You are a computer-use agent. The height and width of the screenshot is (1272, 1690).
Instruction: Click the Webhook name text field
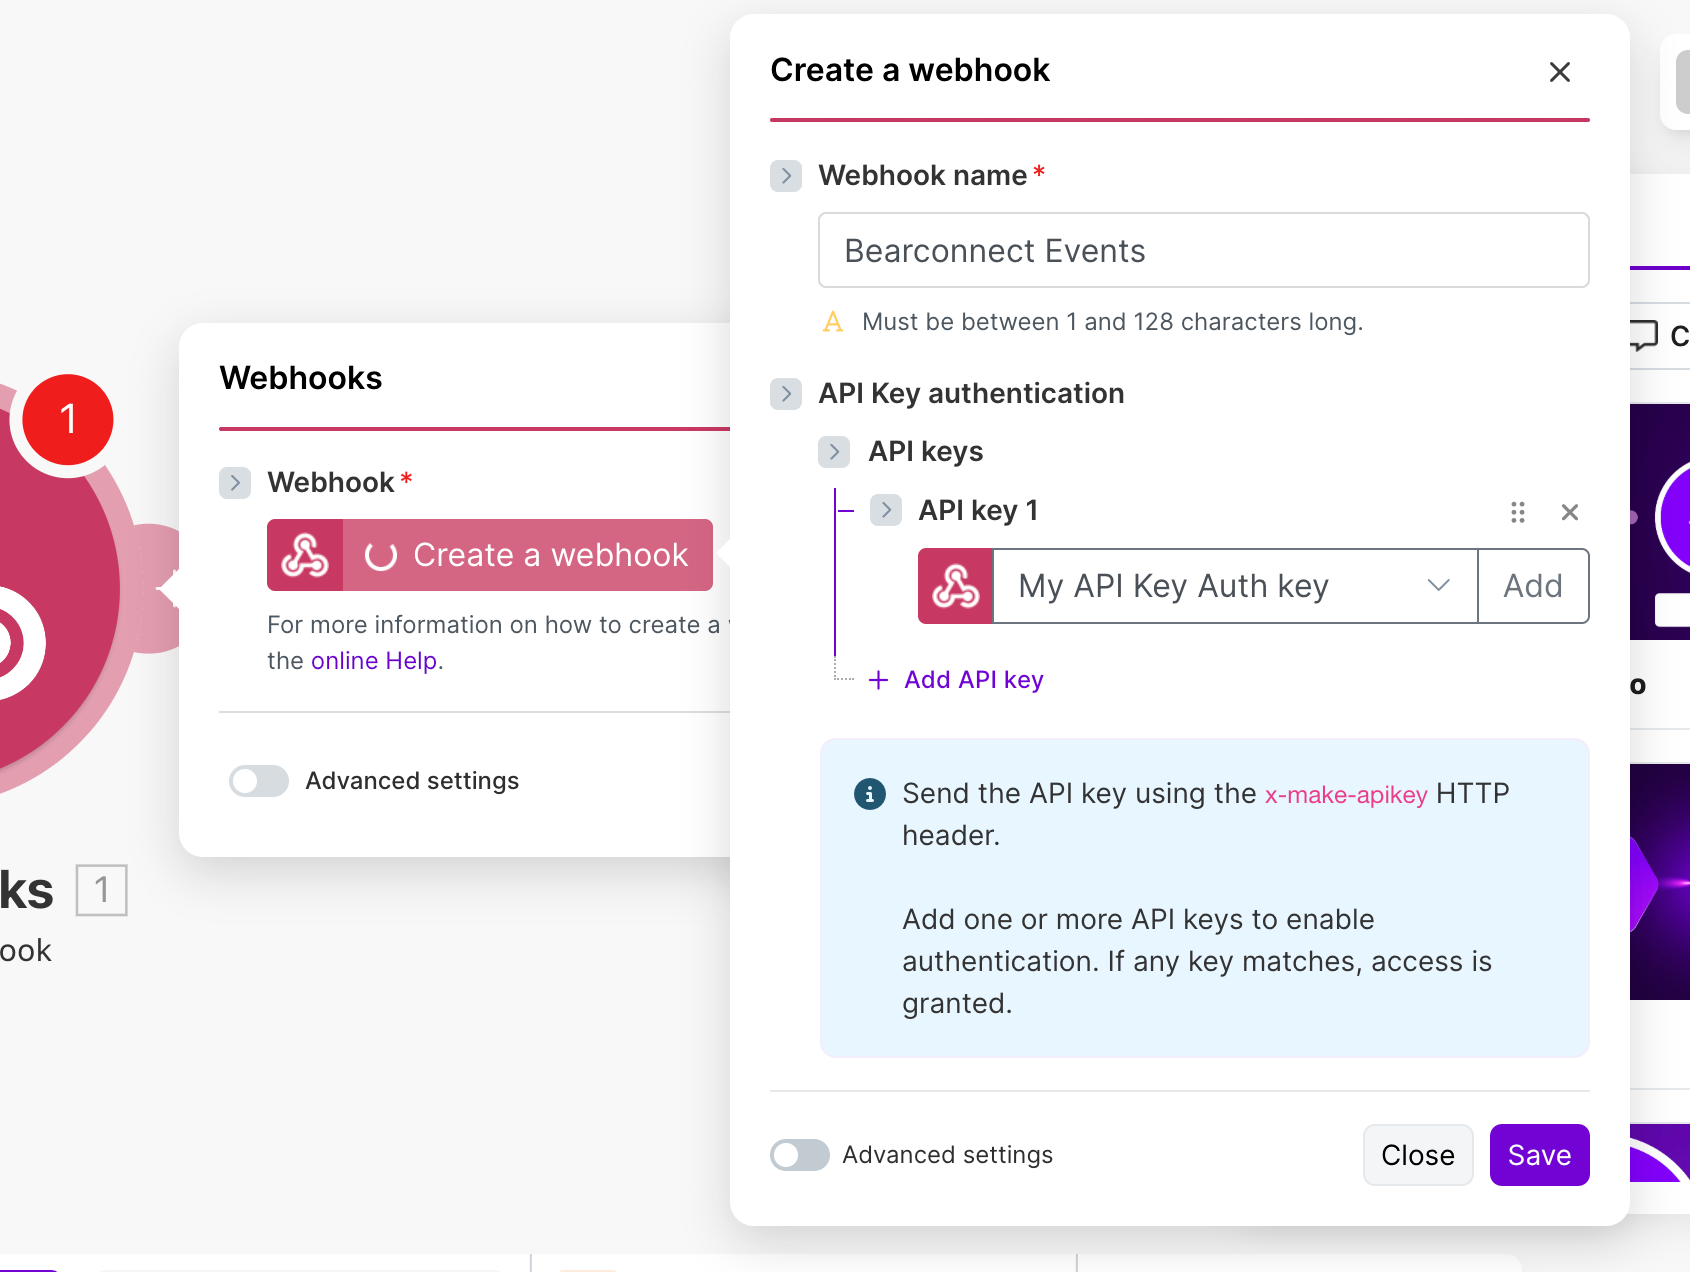[1203, 250]
